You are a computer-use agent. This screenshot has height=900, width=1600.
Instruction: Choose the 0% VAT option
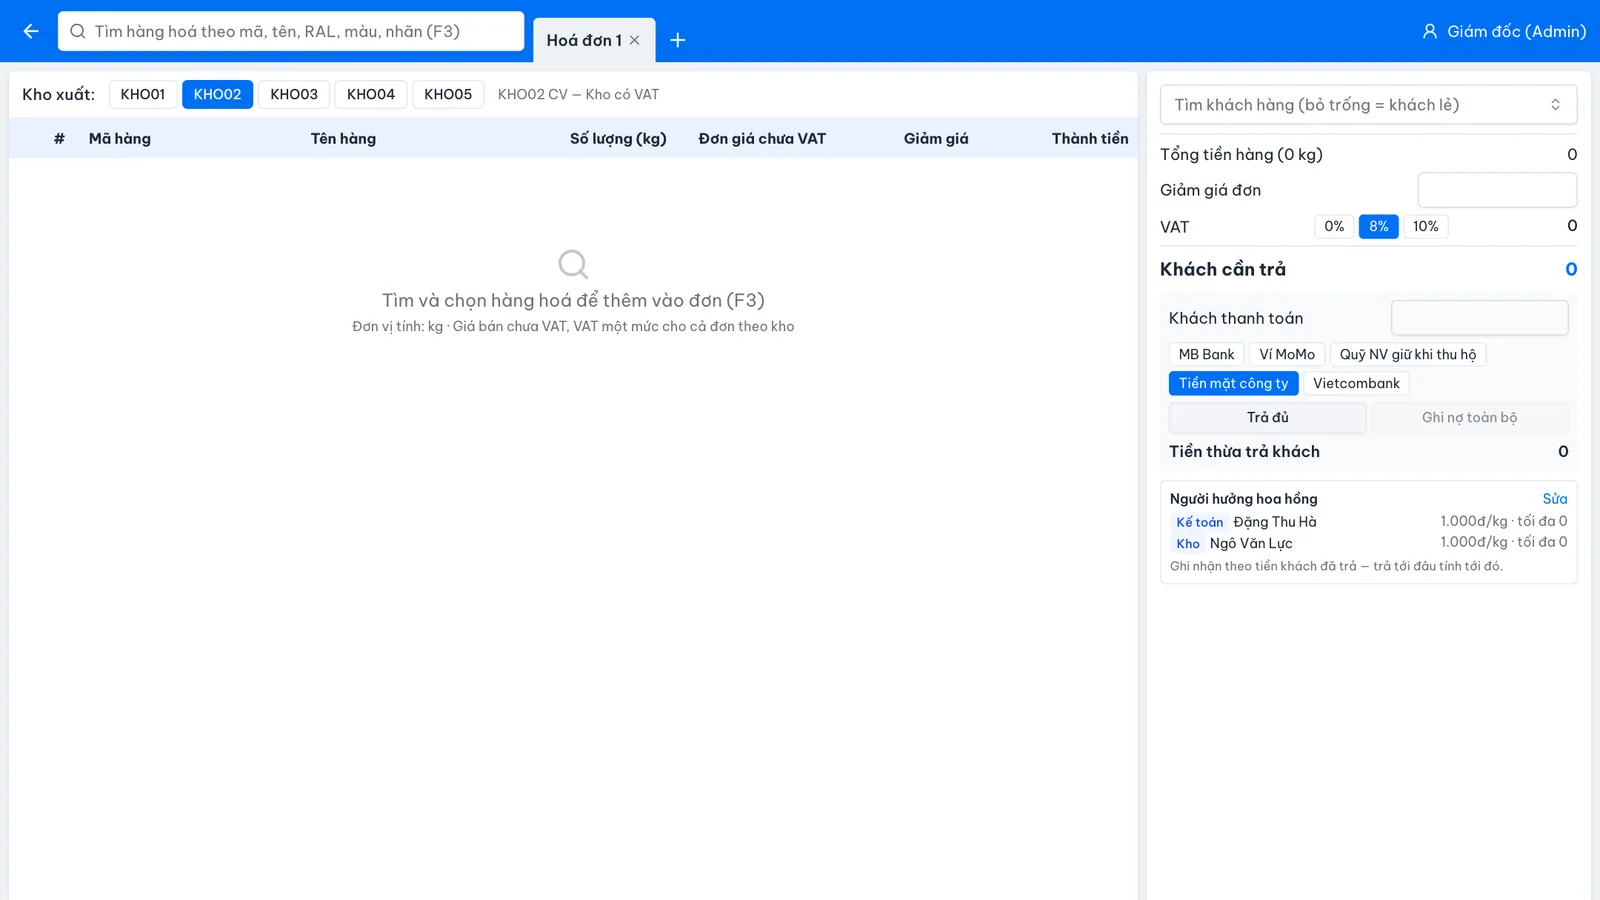click(1334, 227)
